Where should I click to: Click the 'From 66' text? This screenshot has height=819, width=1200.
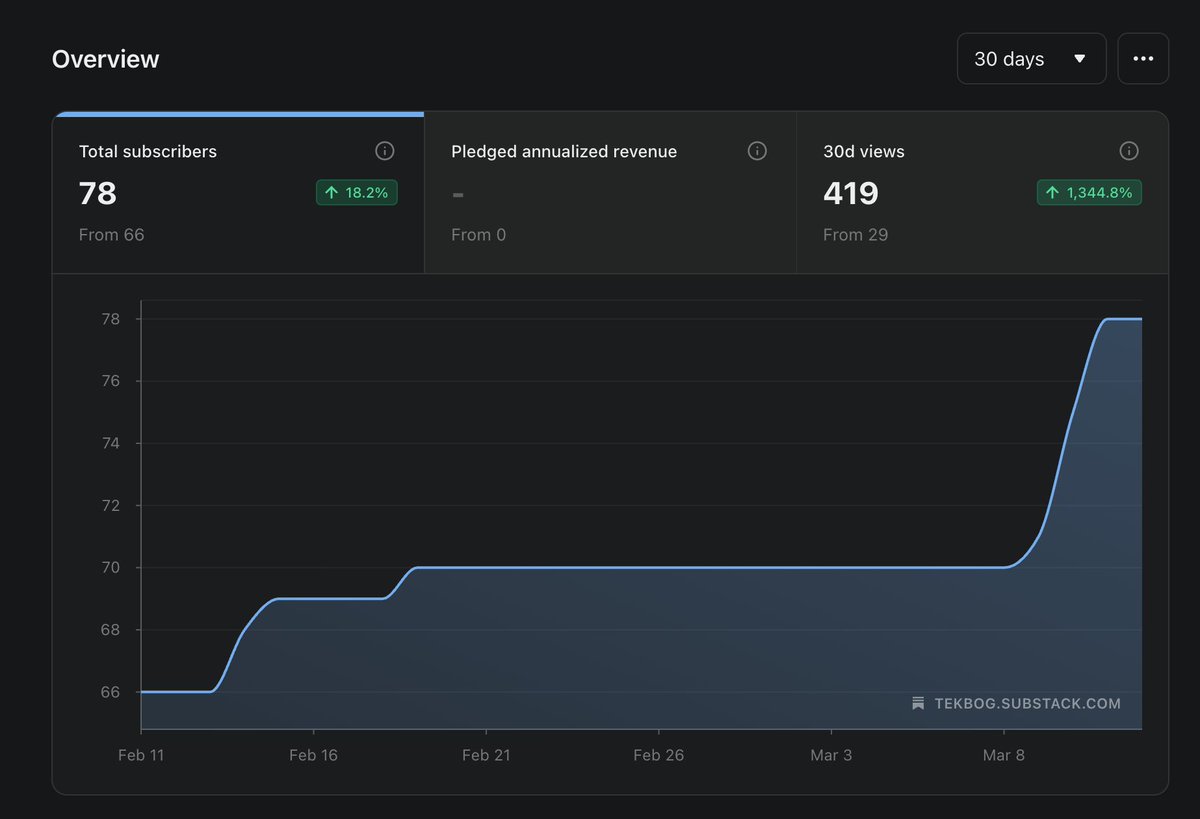click(112, 235)
